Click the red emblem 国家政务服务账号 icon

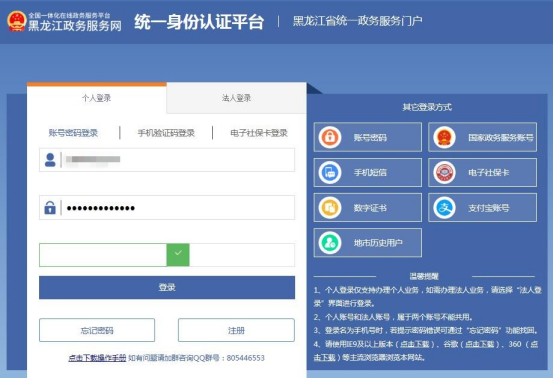click(444, 137)
